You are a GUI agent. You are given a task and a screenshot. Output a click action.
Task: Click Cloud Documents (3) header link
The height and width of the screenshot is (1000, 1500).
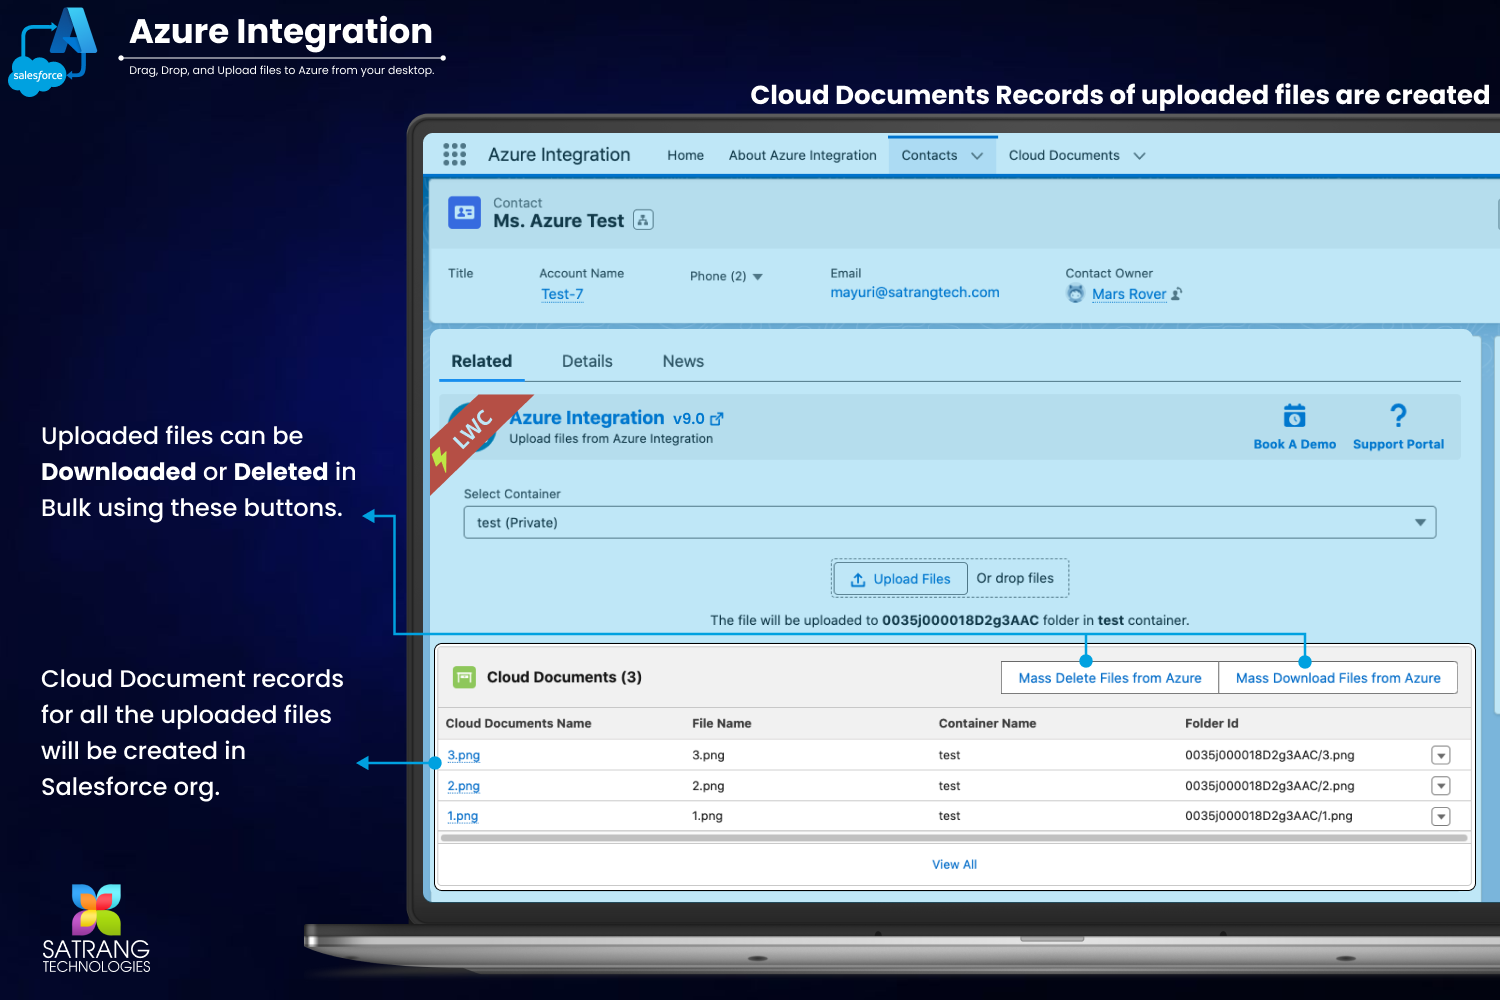point(564,677)
